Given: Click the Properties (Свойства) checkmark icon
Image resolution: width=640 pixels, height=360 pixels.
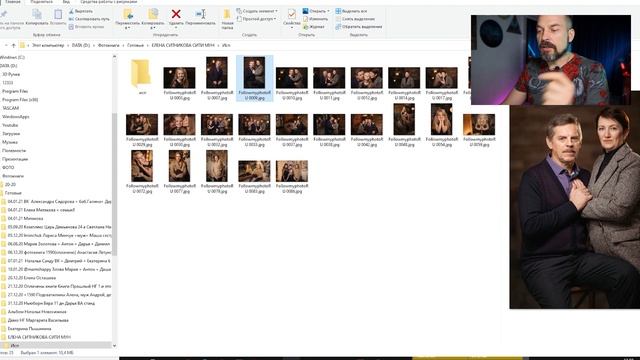Looking at the screenshot, I should (291, 14).
